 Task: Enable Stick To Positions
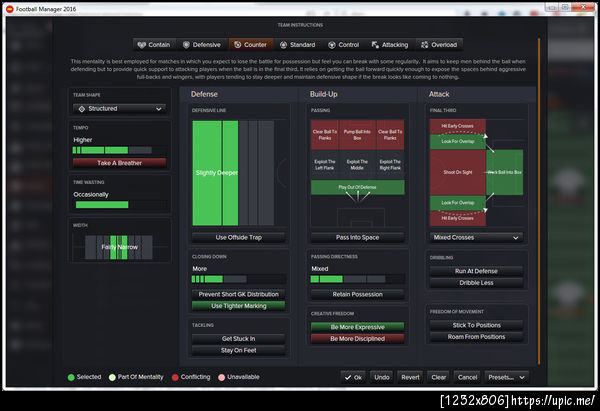click(476, 325)
